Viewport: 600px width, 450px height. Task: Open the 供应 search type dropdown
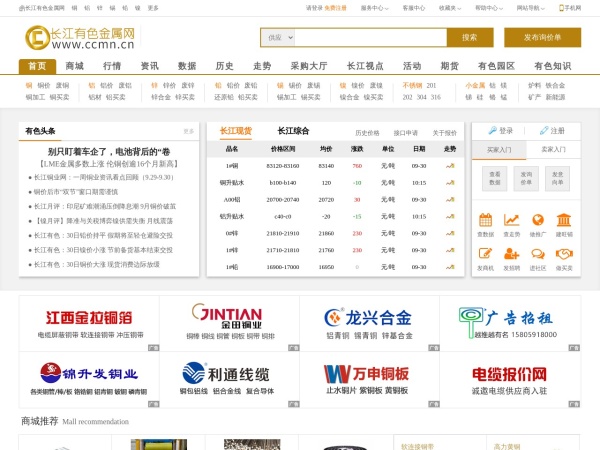click(x=278, y=38)
